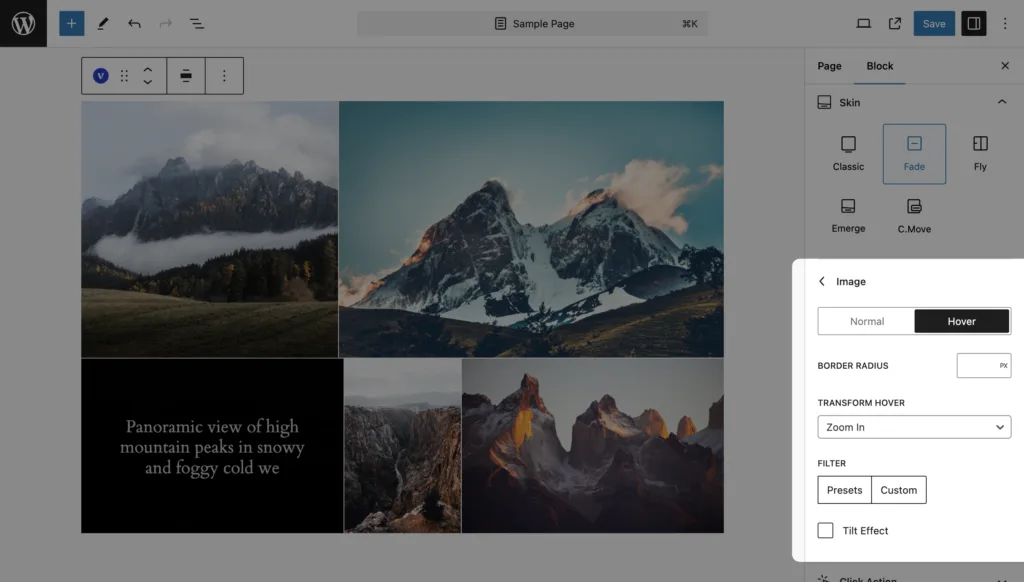The width and height of the screenshot is (1024, 582).
Task: Click the Panoramic view caption tile
Action: click(212, 445)
